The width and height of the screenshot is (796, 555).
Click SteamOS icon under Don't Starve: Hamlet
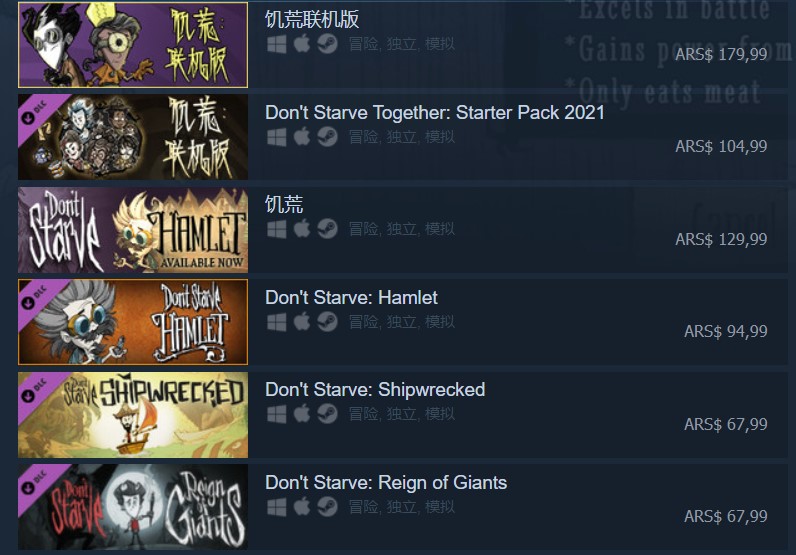327,321
